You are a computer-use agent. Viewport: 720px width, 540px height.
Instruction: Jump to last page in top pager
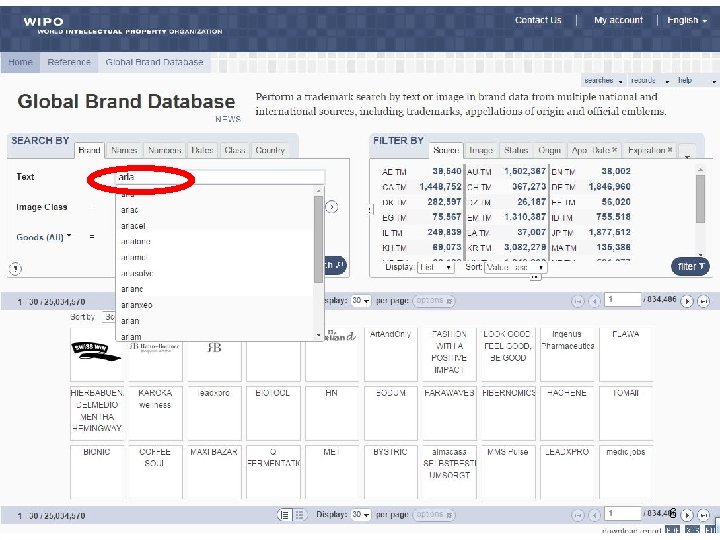click(x=703, y=301)
